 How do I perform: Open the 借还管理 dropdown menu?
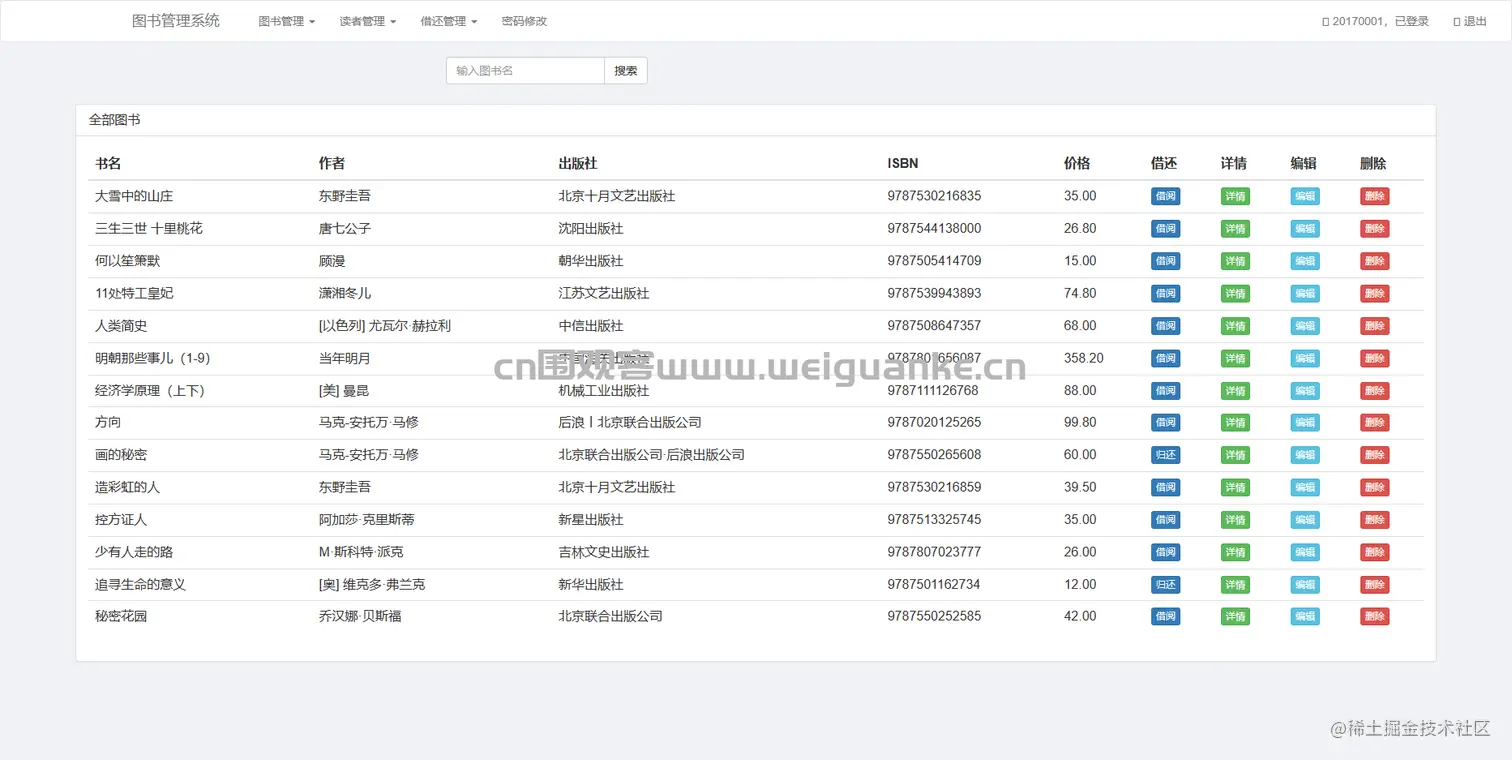(448, 21)
